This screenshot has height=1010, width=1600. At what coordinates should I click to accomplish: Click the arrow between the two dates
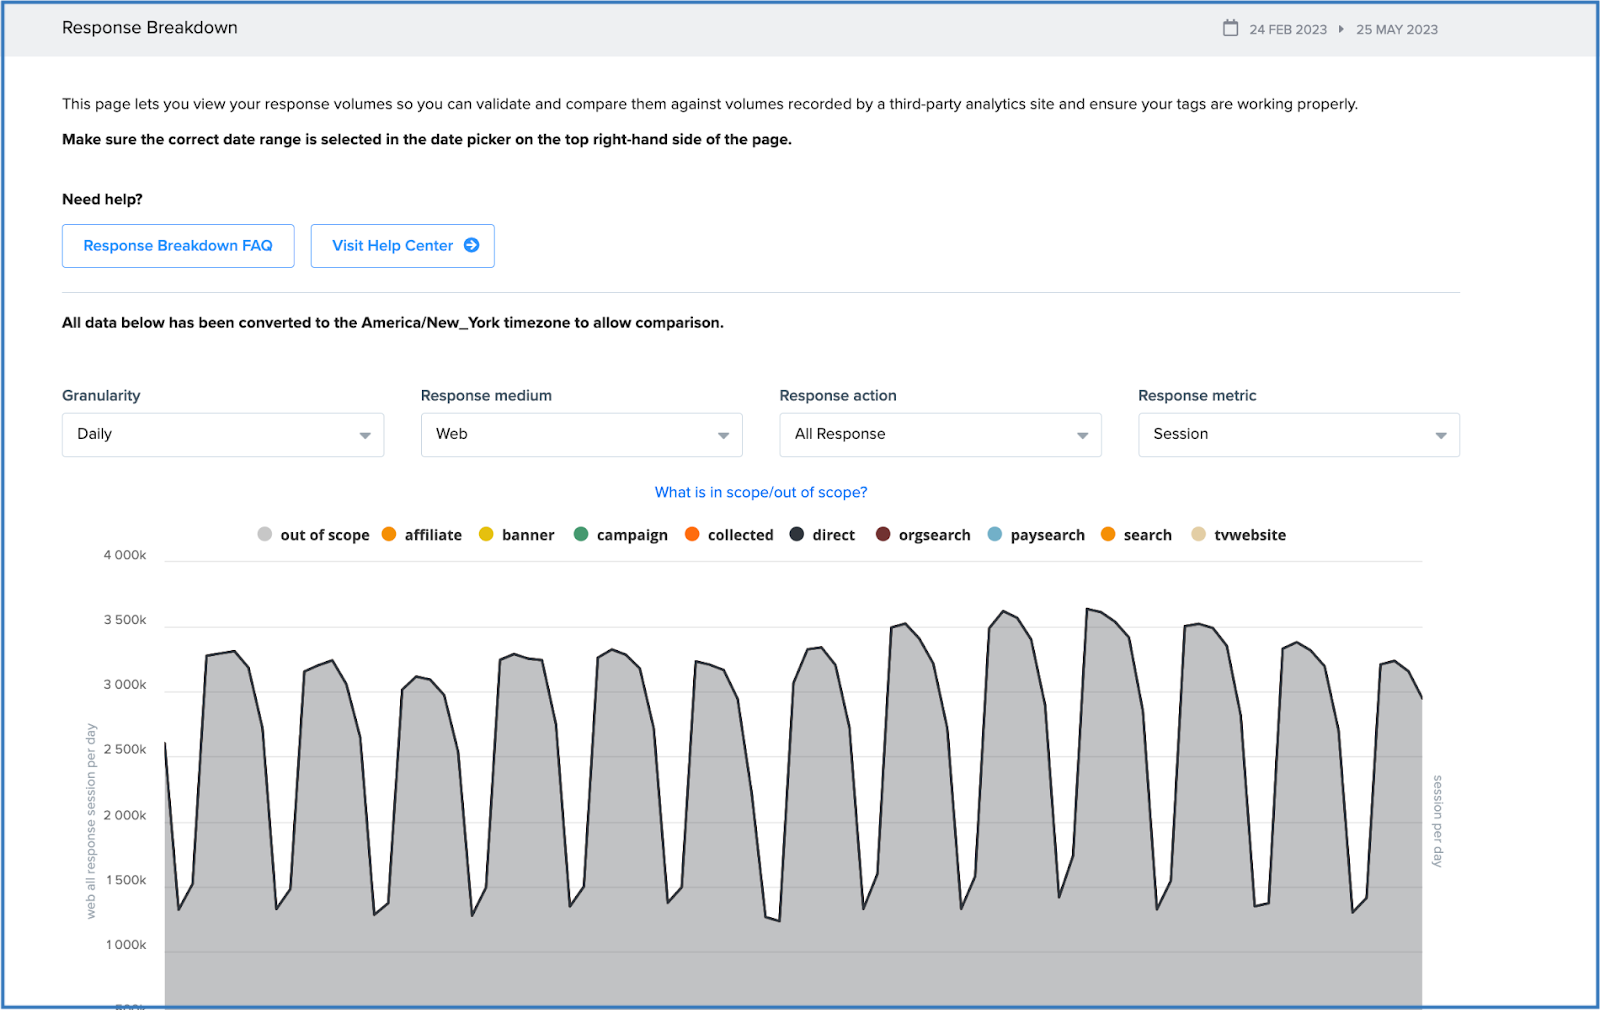point(1339,29)
